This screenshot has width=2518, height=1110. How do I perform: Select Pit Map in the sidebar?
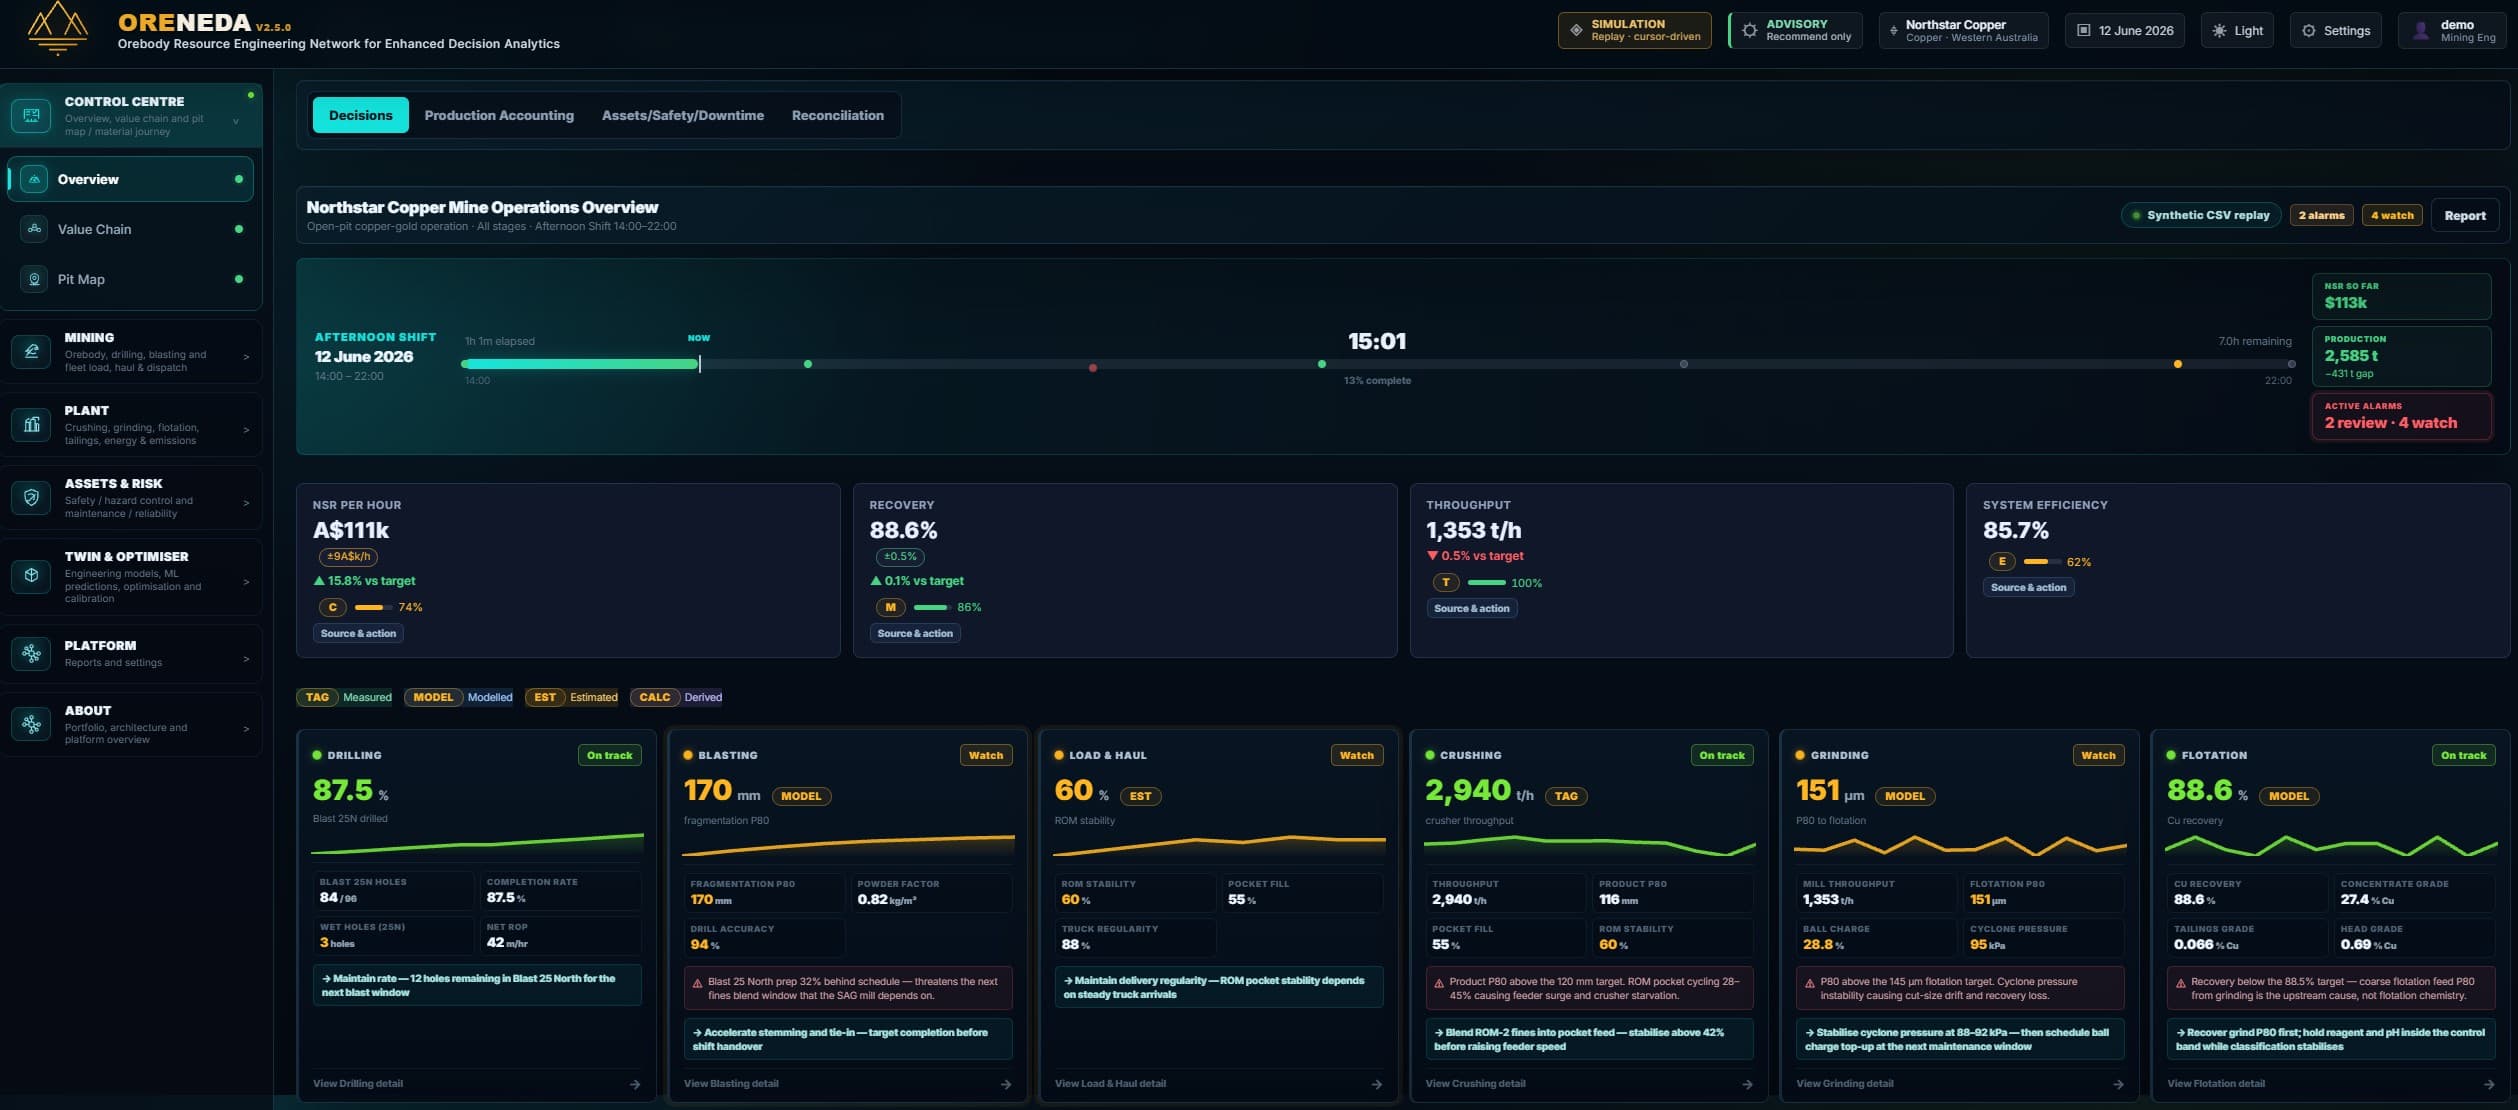click(130, 279)
